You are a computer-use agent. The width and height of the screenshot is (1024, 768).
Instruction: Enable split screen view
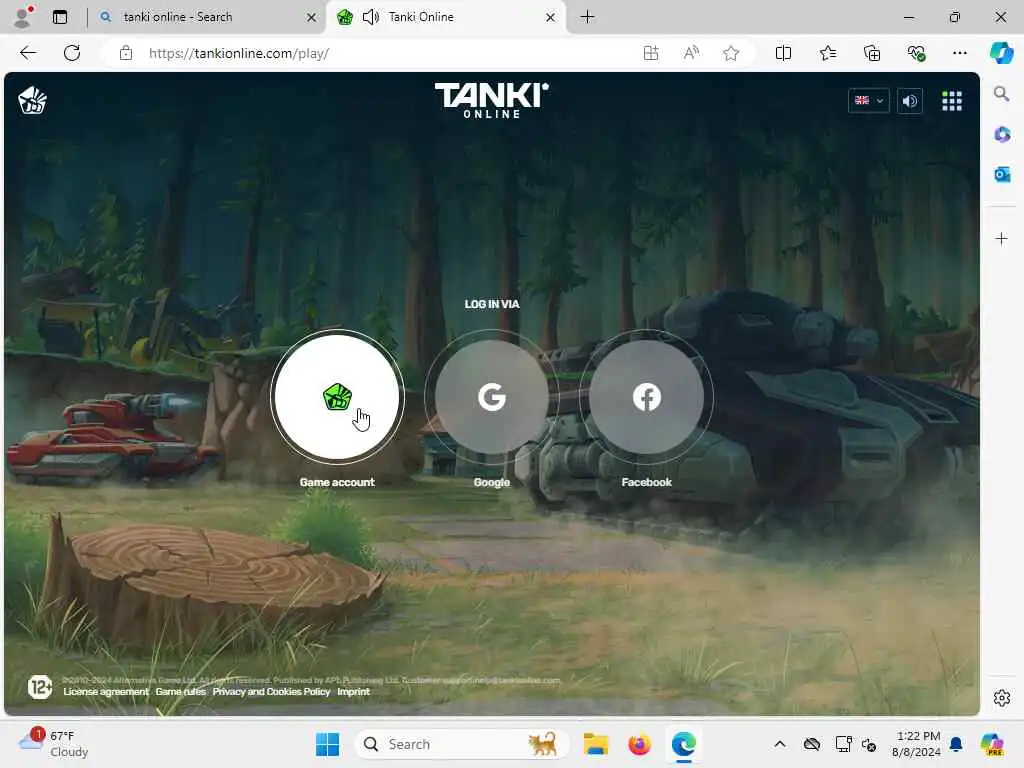point(783,53)
